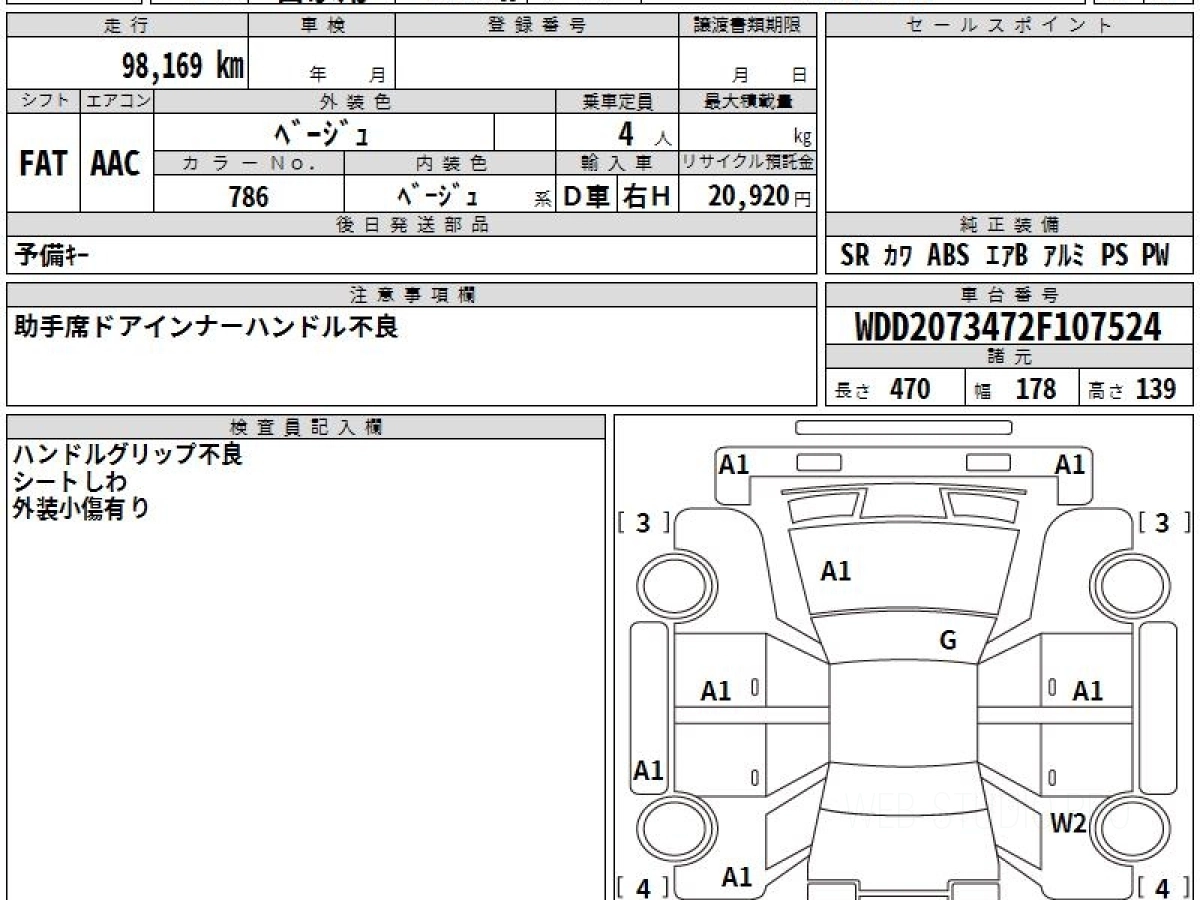Select color number 786

(249, 196)
